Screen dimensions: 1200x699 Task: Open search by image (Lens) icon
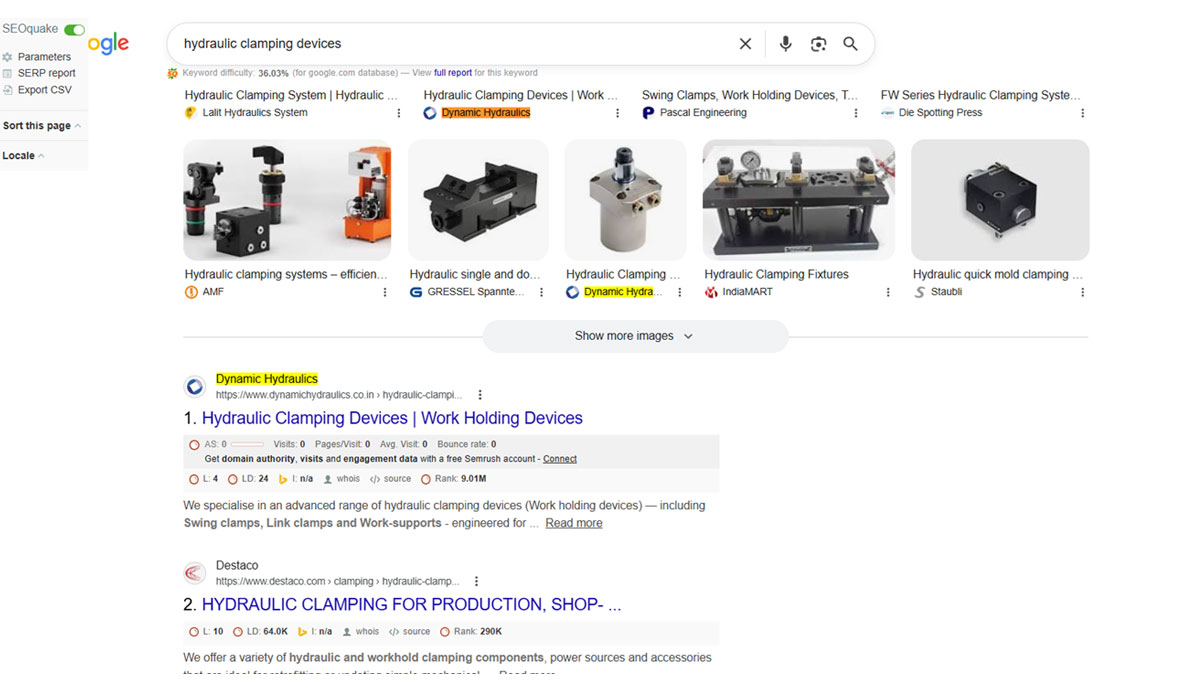pos(819,44)
